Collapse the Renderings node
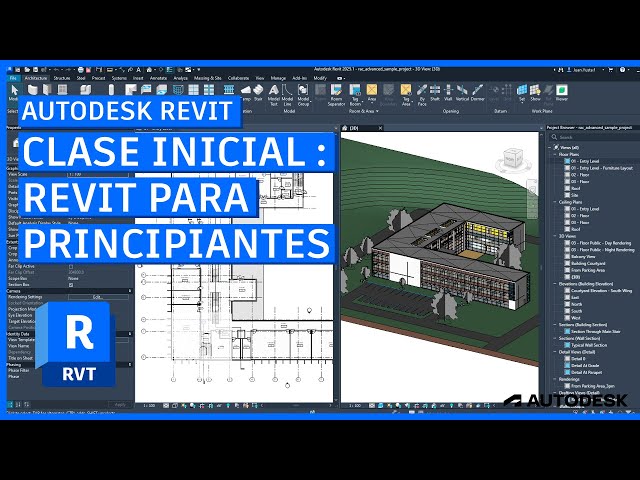 point(555,379)
